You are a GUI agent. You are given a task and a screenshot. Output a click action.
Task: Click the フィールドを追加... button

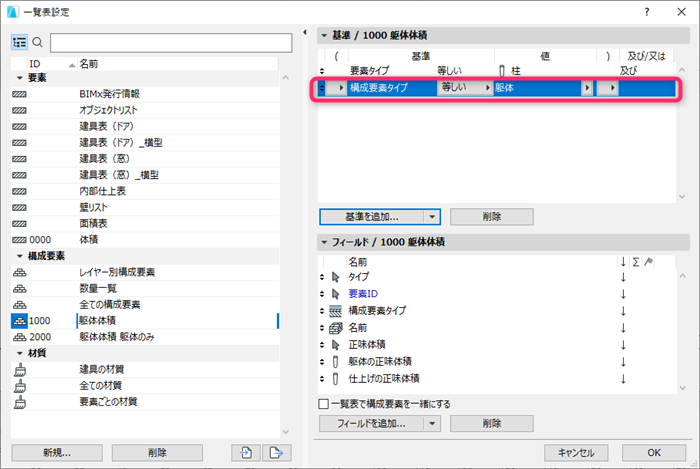[x=372, y=423]
